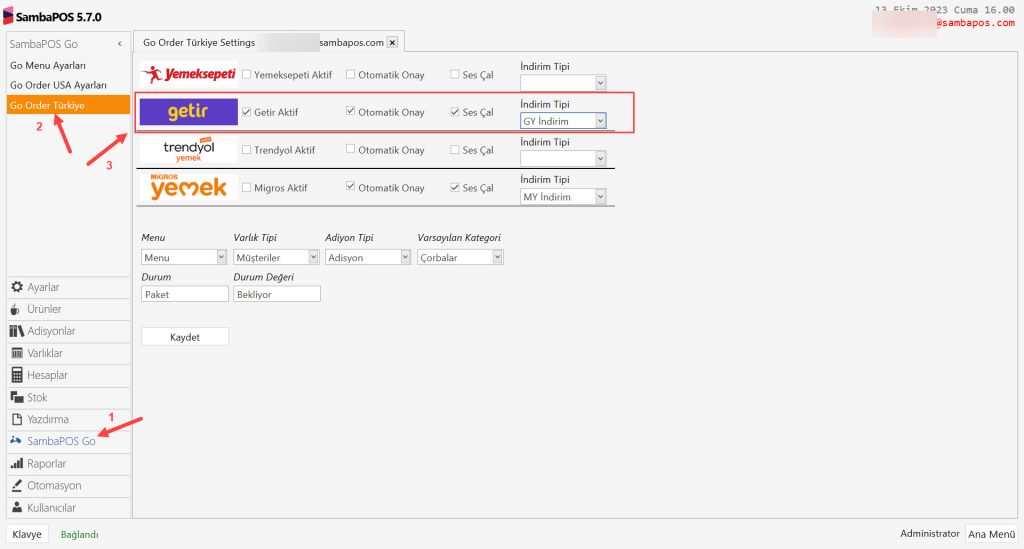This screenshot has height=549, width=1024.
Task: Select the Hesaplar calculator icon
Action: click(17, 375)
